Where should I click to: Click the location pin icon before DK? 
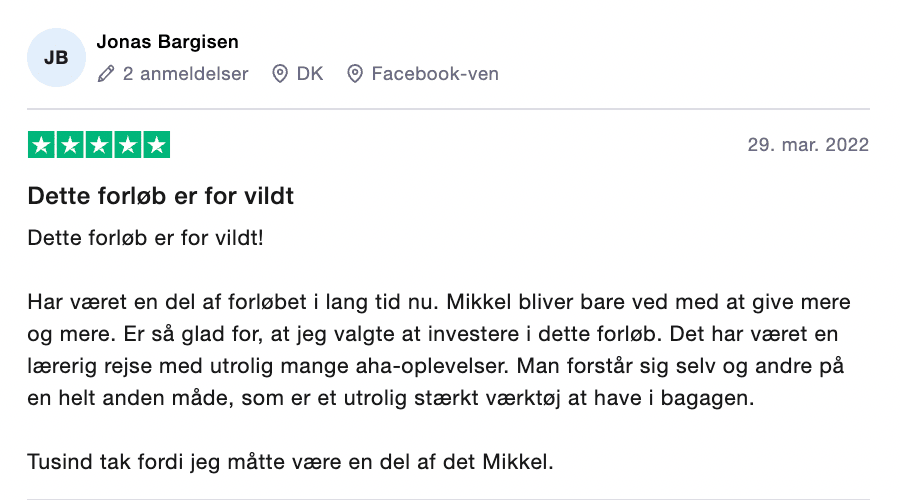(280, 74)
